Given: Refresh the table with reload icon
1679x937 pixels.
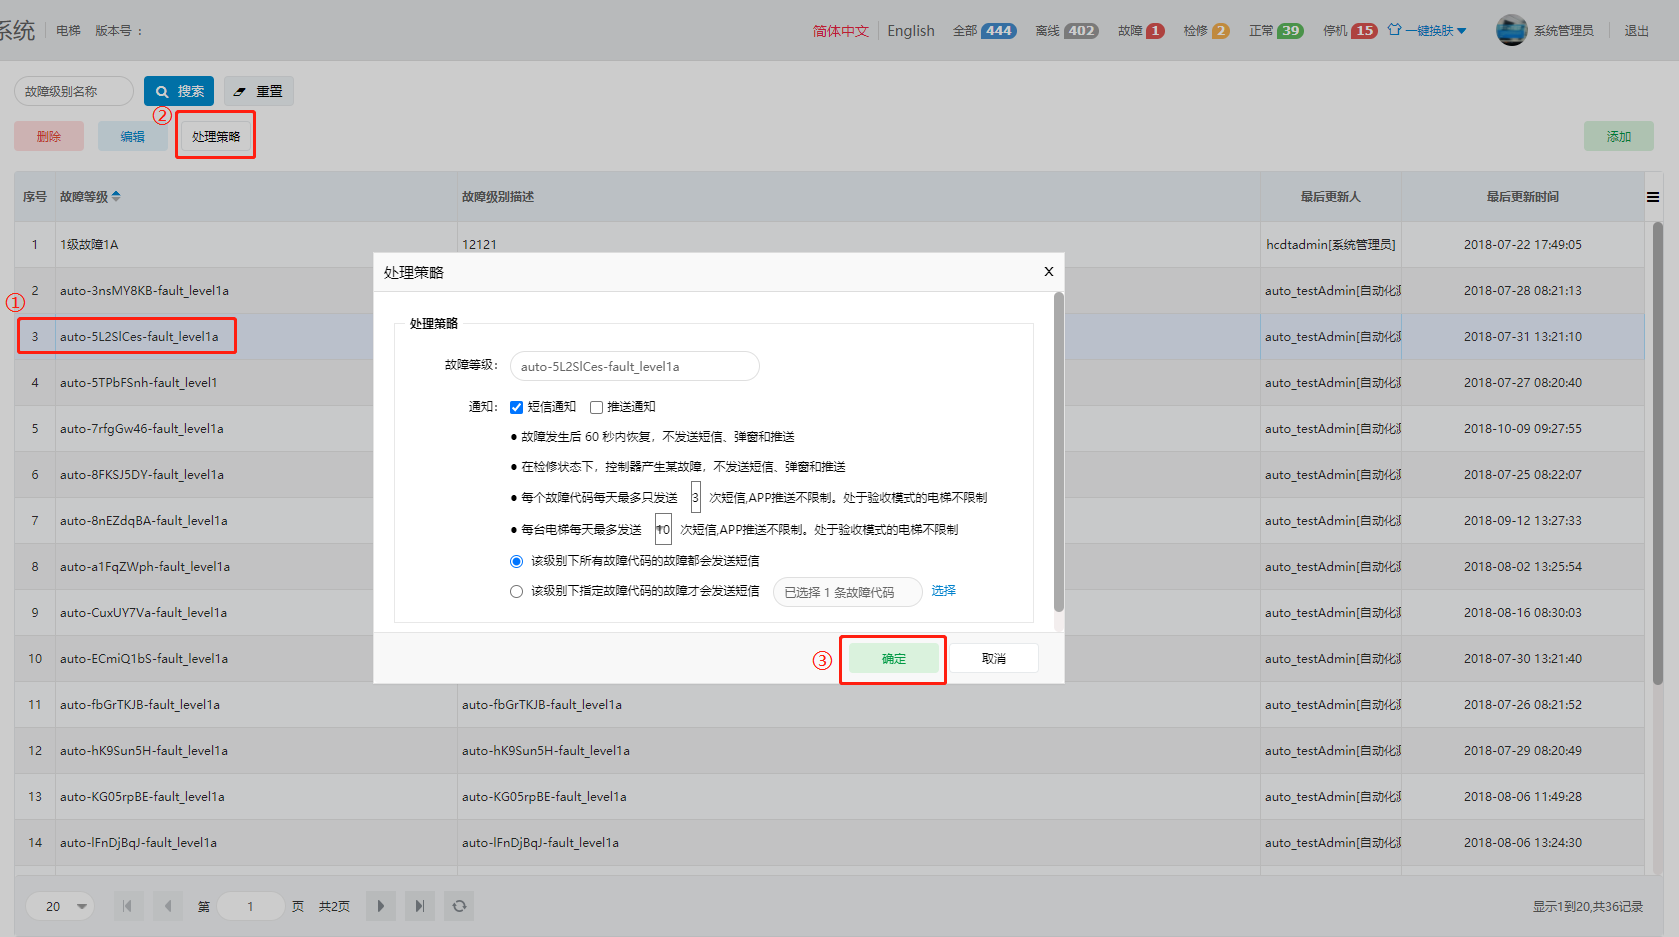Looking at the screenshot, I should point(459,906).
